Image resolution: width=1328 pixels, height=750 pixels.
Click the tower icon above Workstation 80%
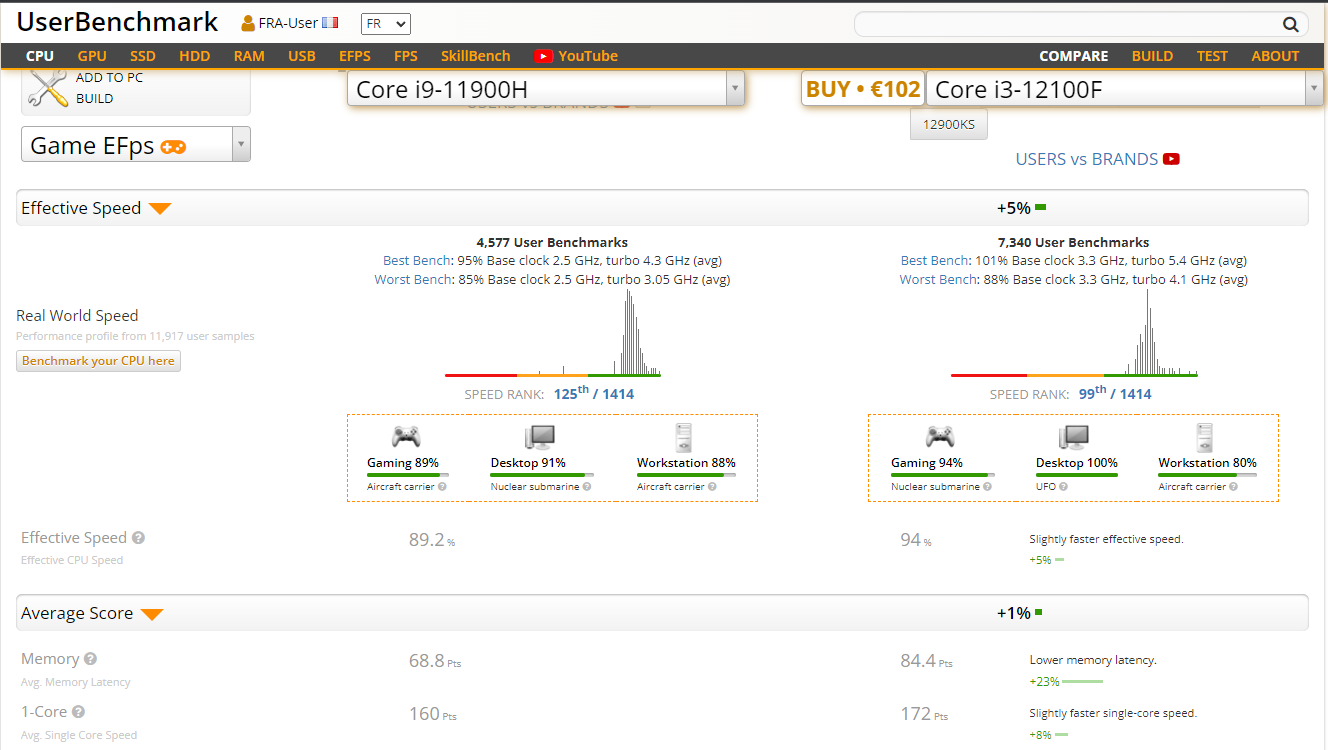(x=1205, y=437)
